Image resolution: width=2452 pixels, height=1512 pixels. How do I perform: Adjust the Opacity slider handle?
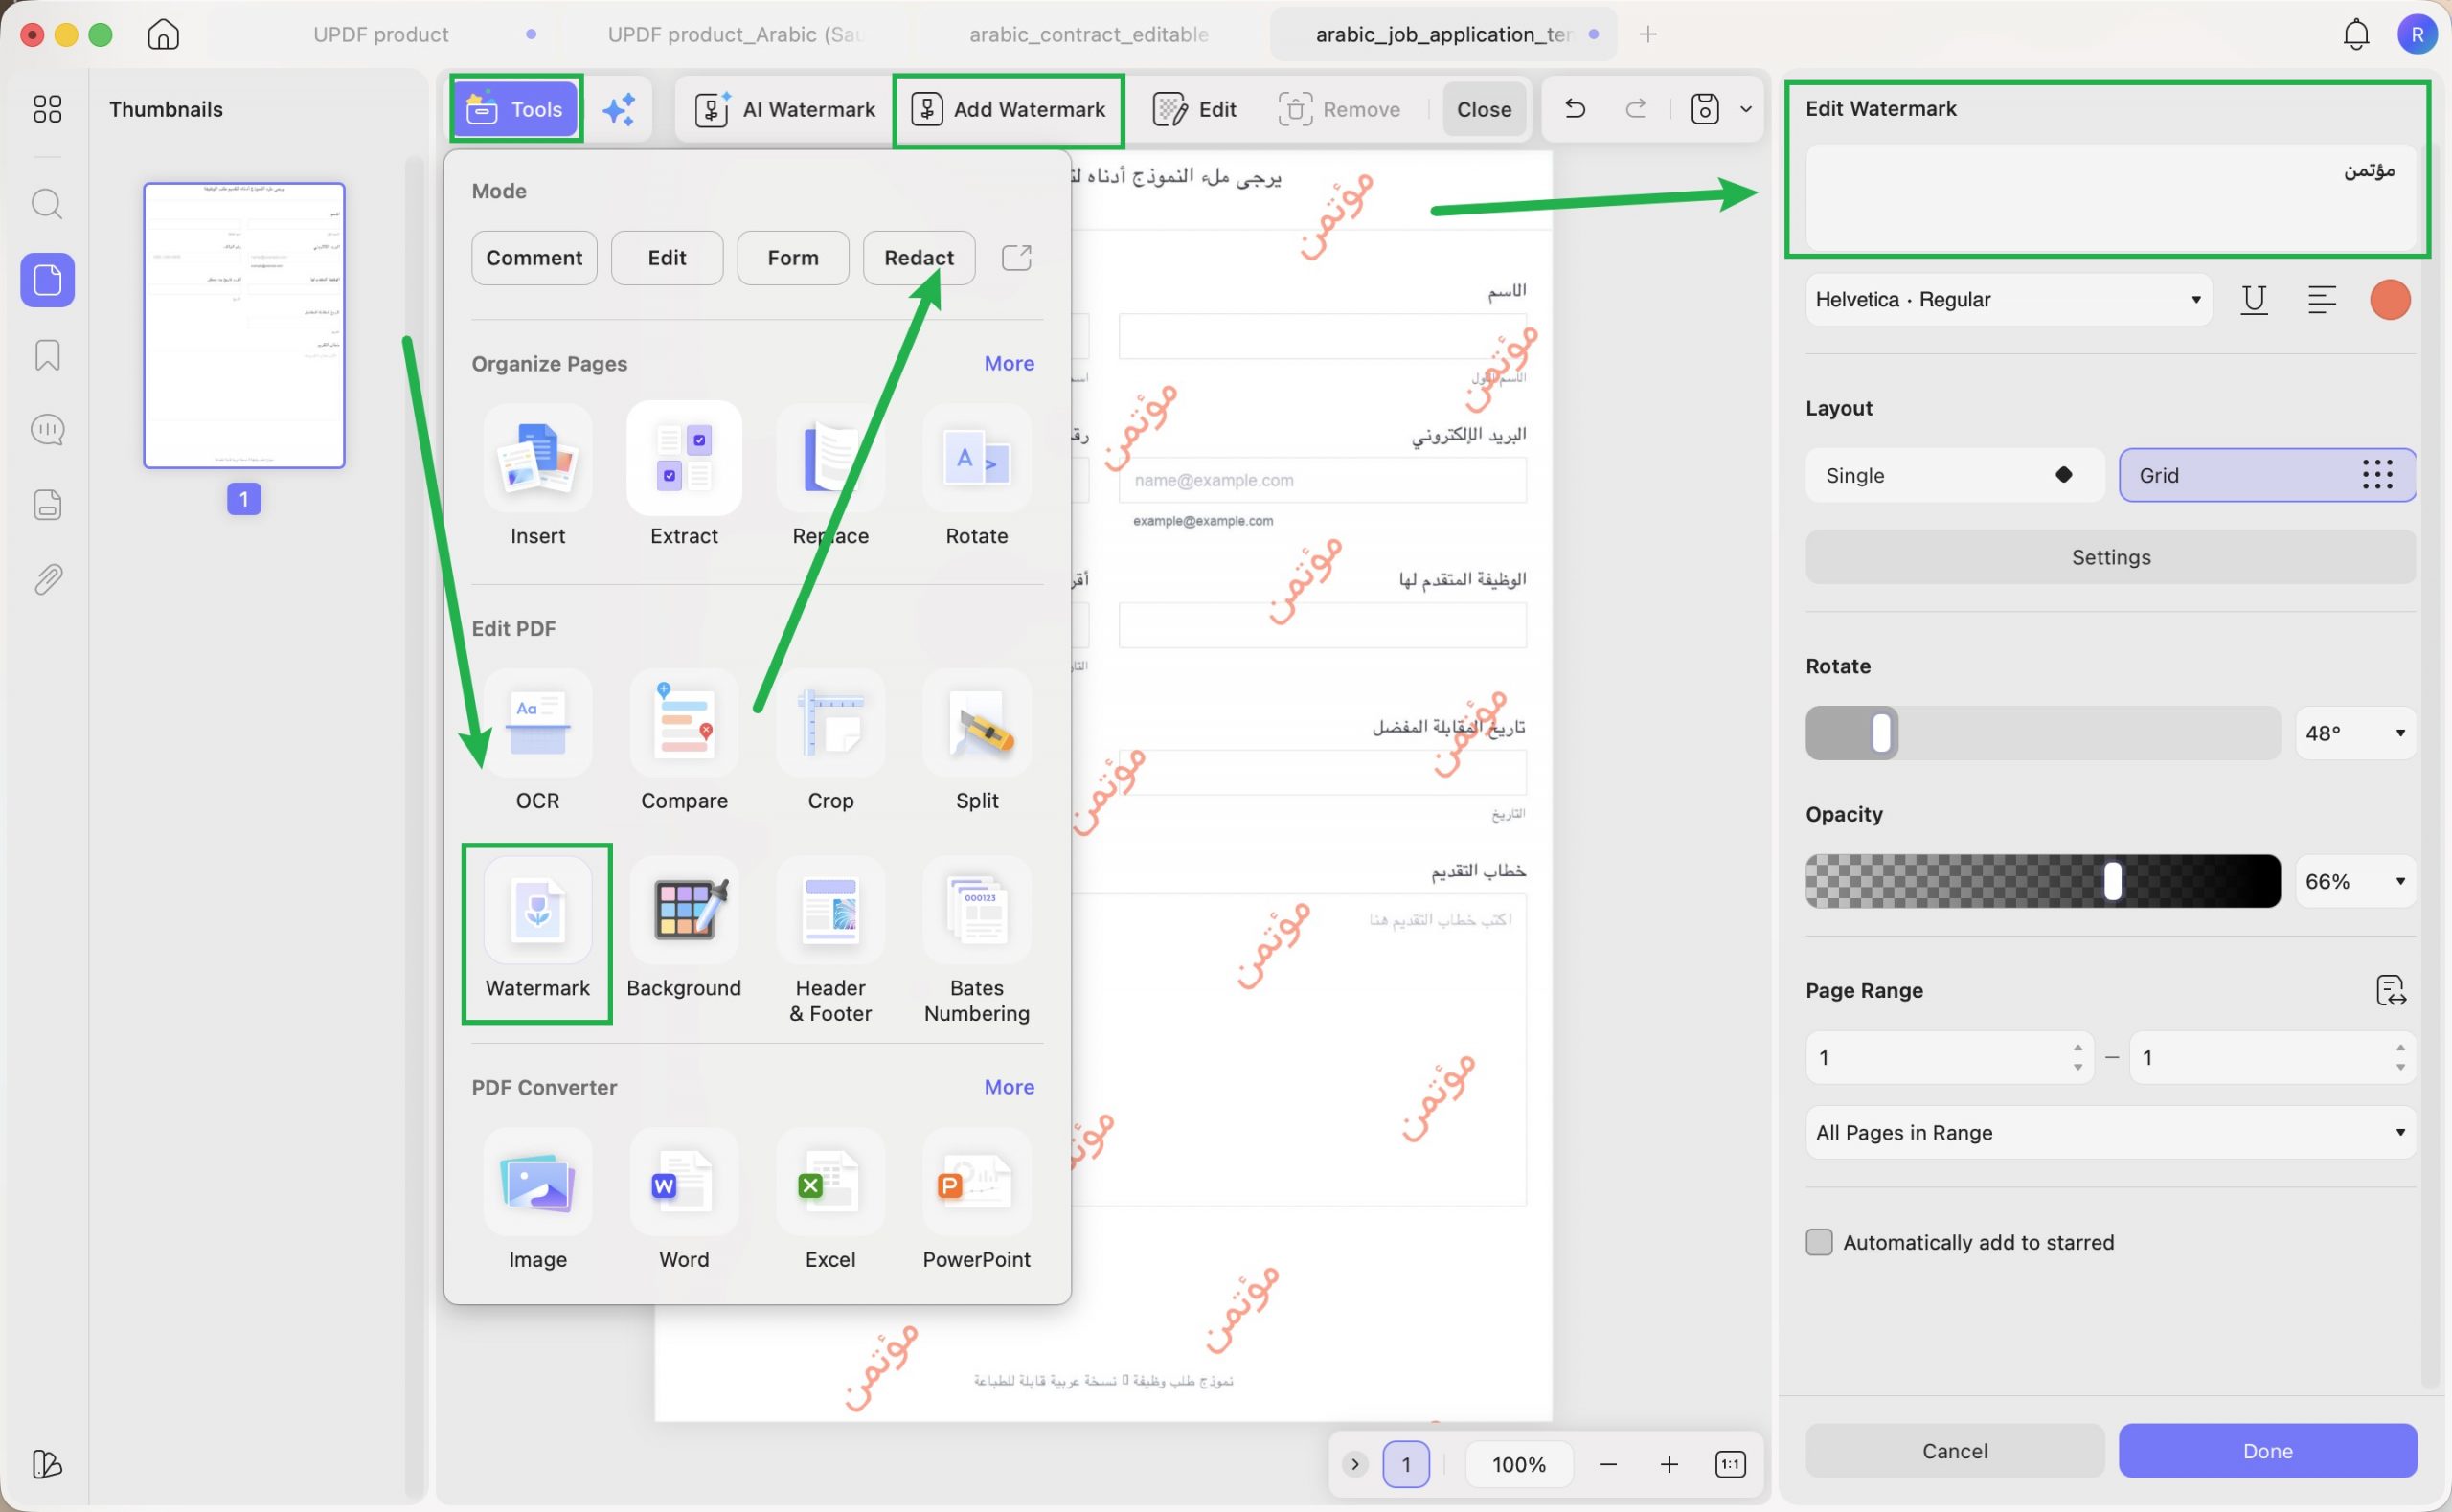click(x=2112, y=881)
